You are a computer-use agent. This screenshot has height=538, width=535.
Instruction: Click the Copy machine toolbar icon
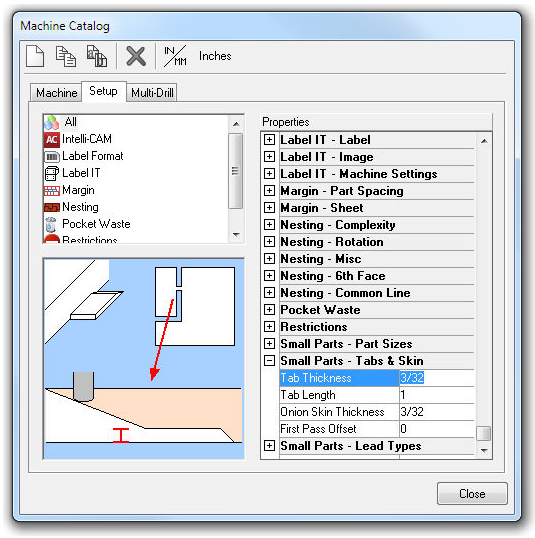coord(66,56)
